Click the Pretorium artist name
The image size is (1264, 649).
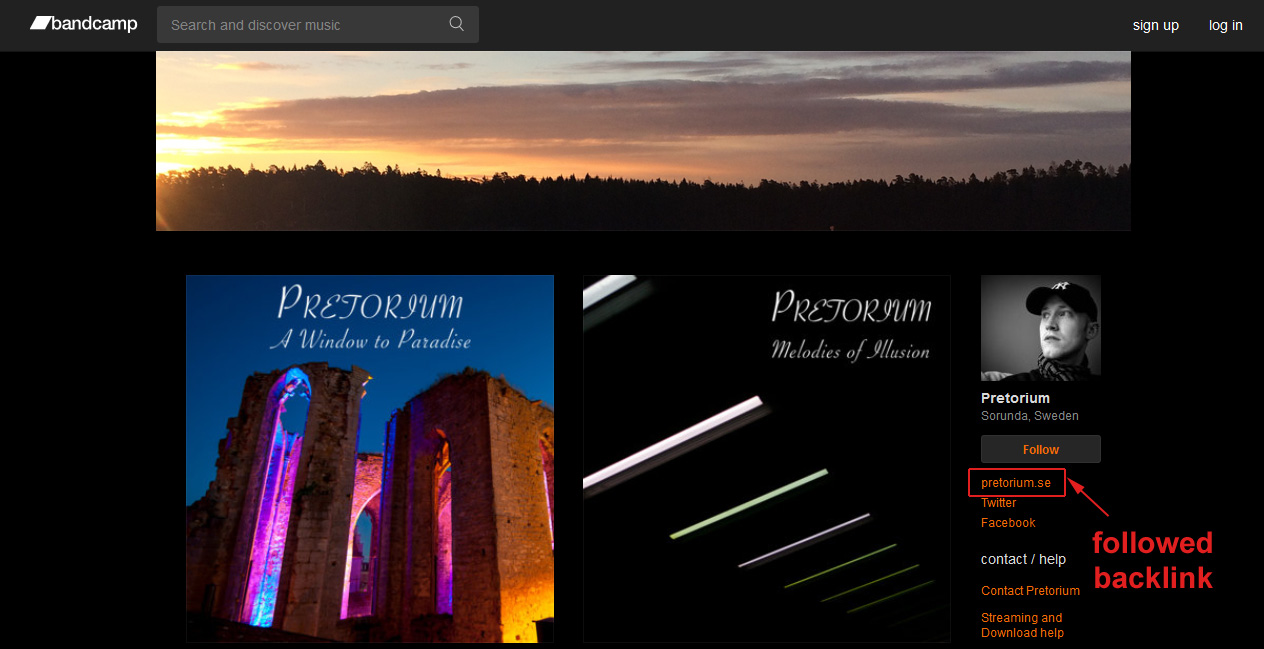1015,398
